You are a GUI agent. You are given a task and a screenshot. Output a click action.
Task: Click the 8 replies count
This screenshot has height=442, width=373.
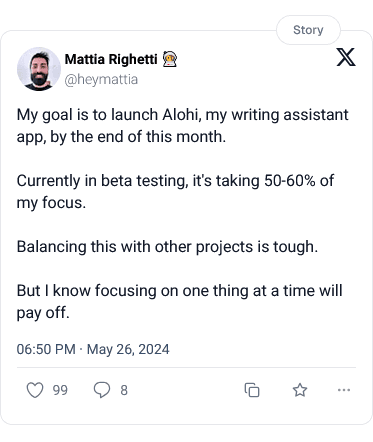pyautogui.click(x=124, y=390)
